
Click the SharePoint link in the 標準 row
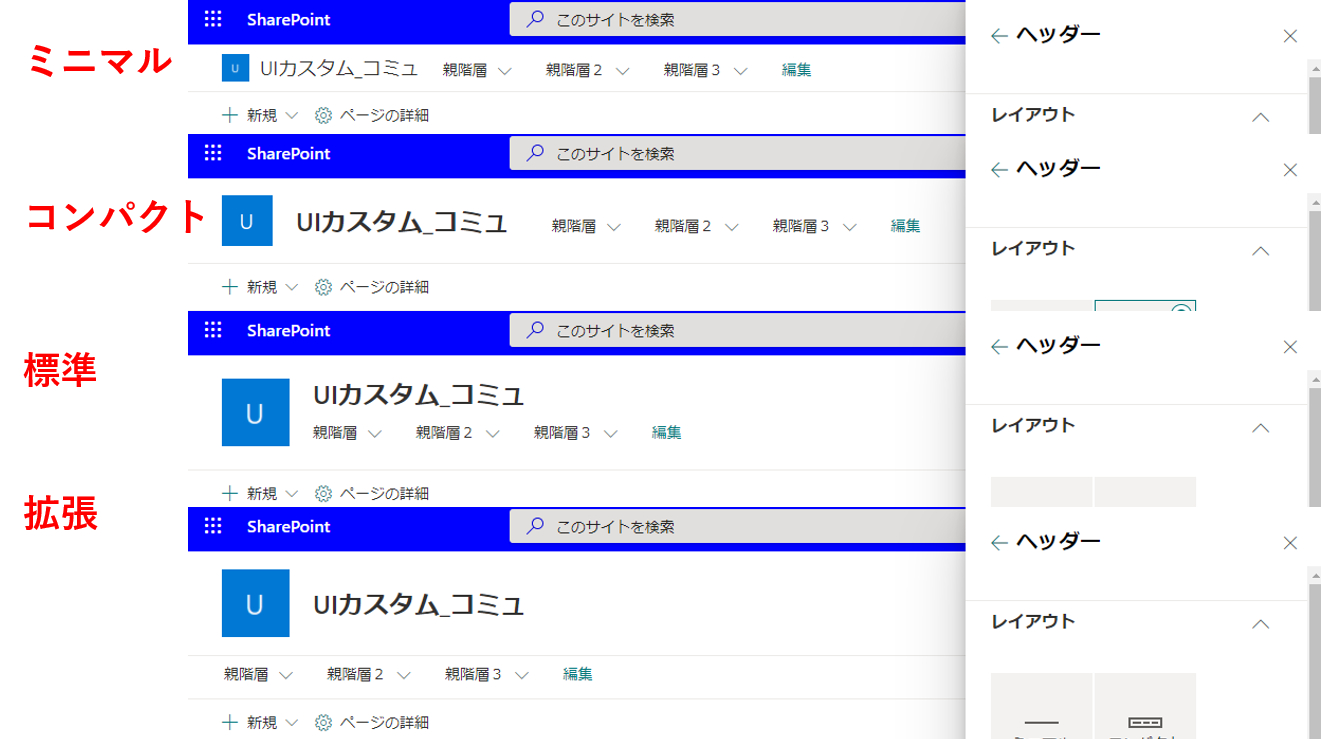[x=288, y=330]
